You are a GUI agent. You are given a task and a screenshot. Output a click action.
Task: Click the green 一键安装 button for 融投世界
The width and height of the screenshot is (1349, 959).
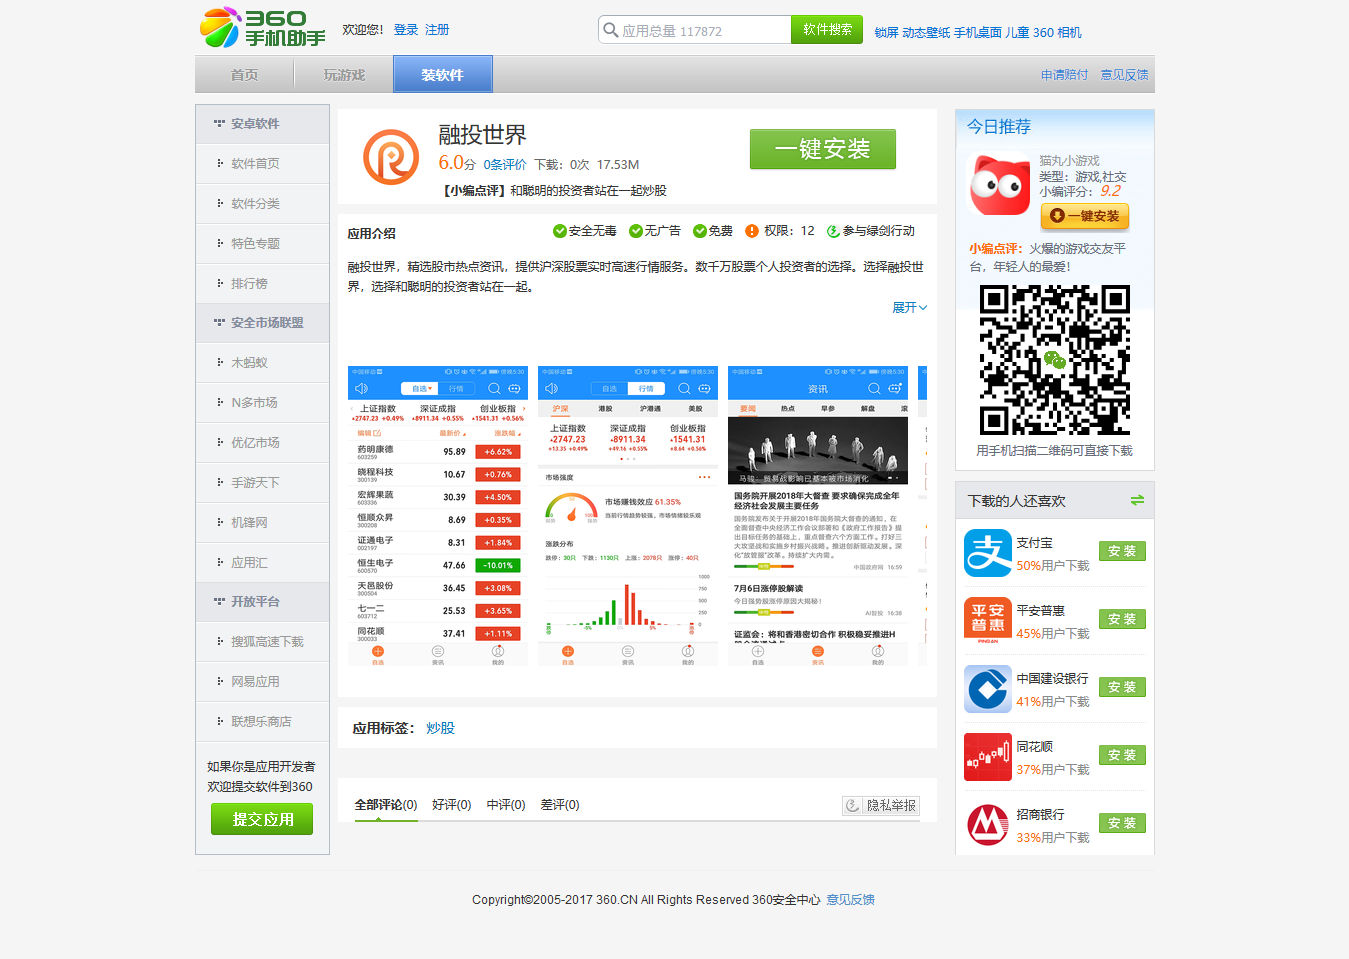pyautogui.click(x=823, y=149)
